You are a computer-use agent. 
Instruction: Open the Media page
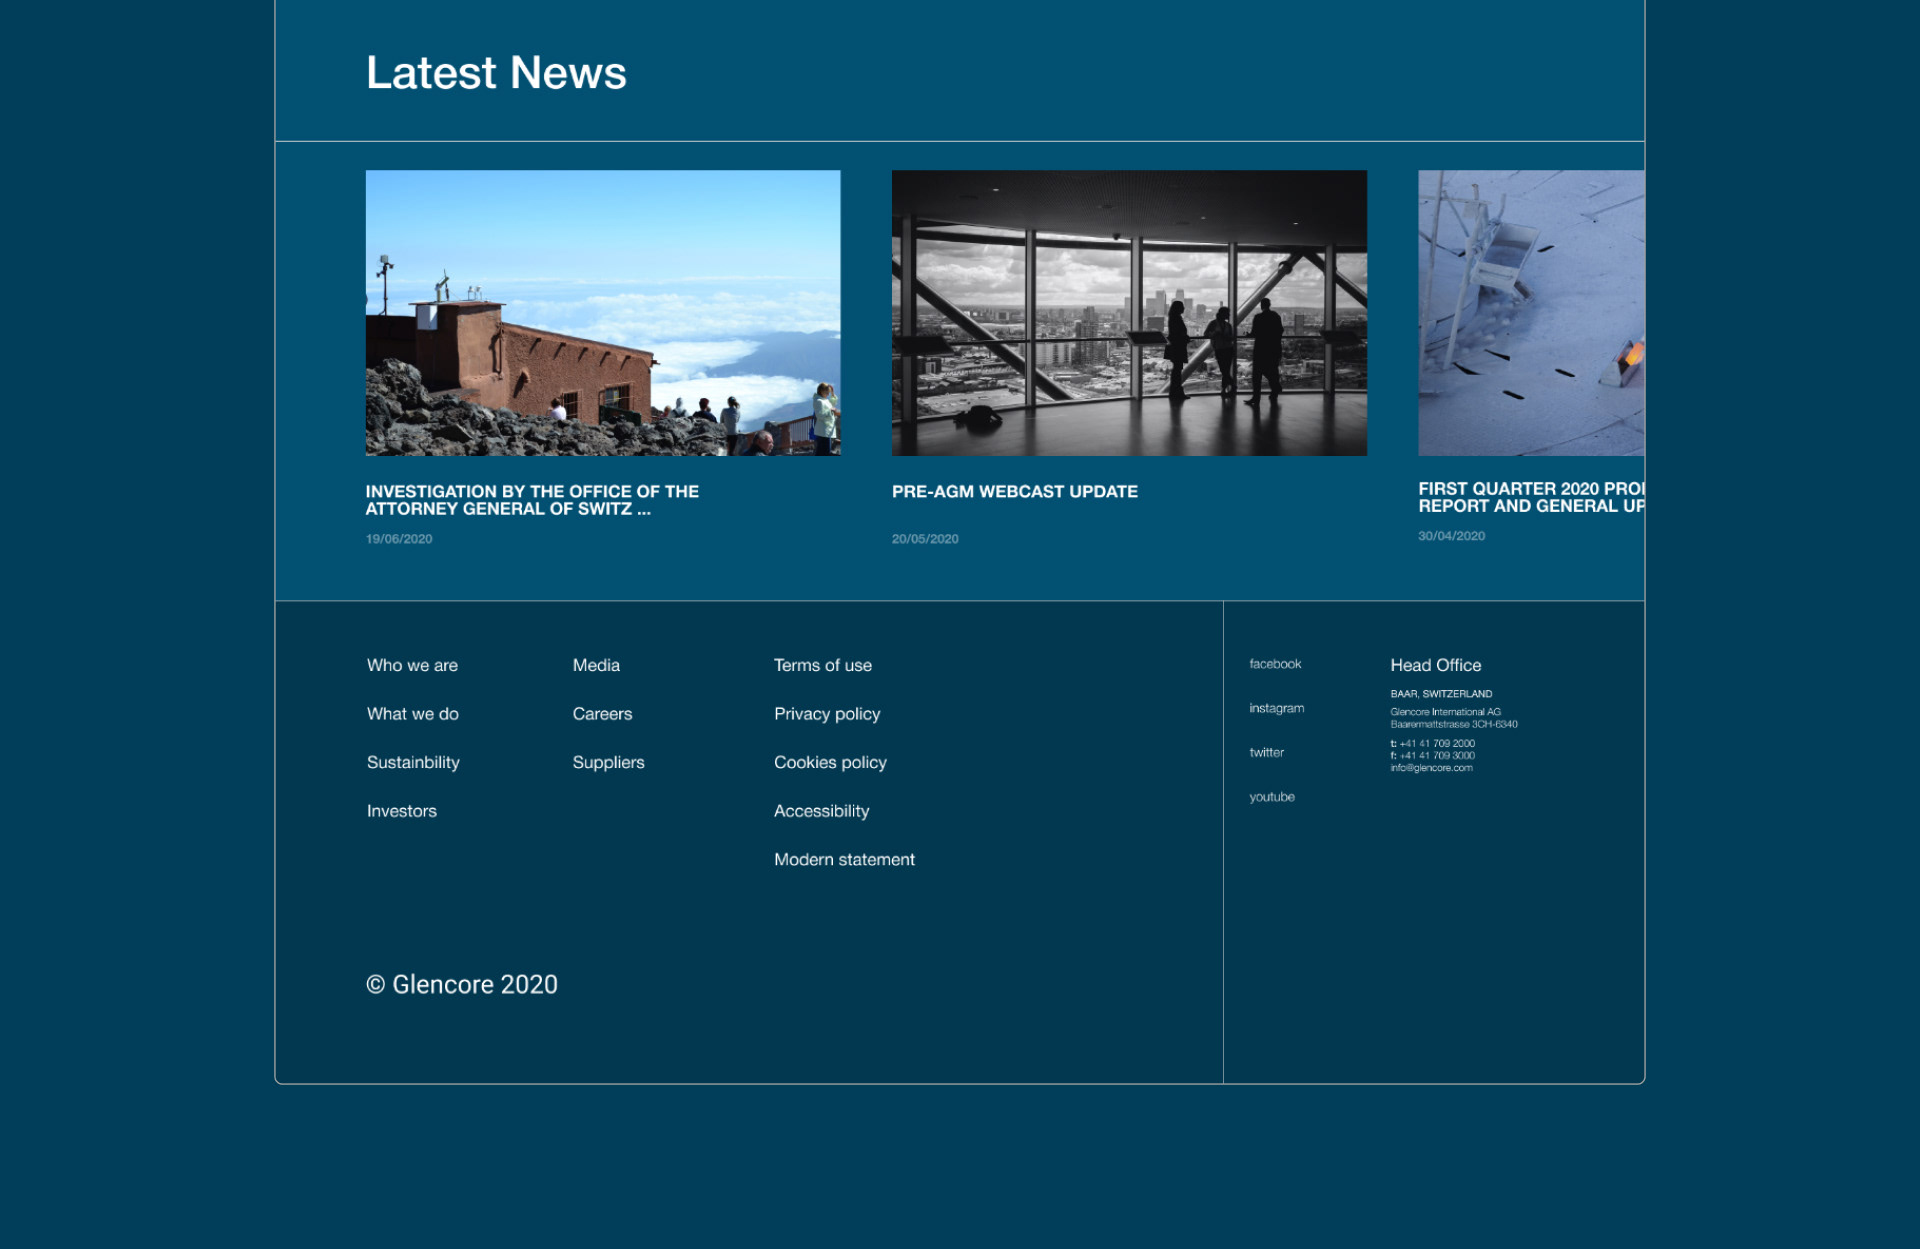point(596,665)
